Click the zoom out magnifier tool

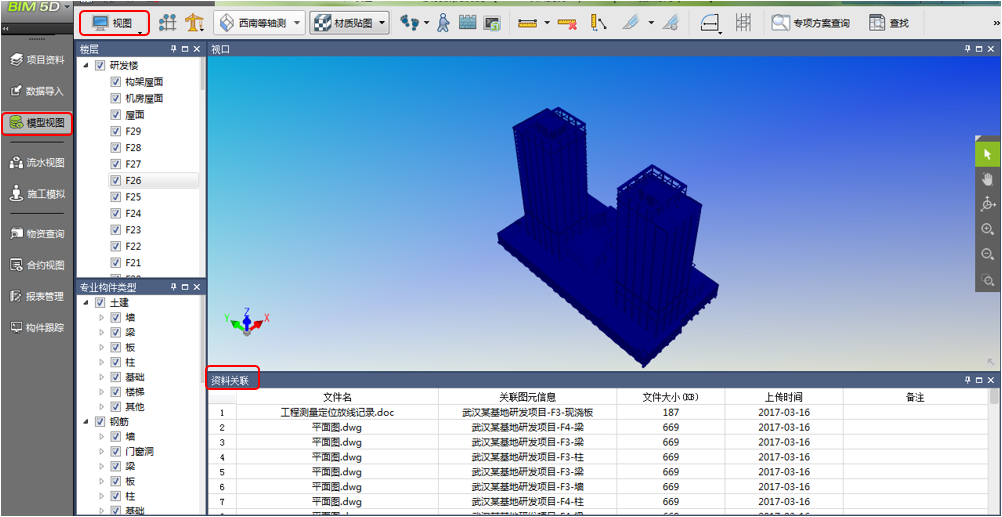coord(988,254)
